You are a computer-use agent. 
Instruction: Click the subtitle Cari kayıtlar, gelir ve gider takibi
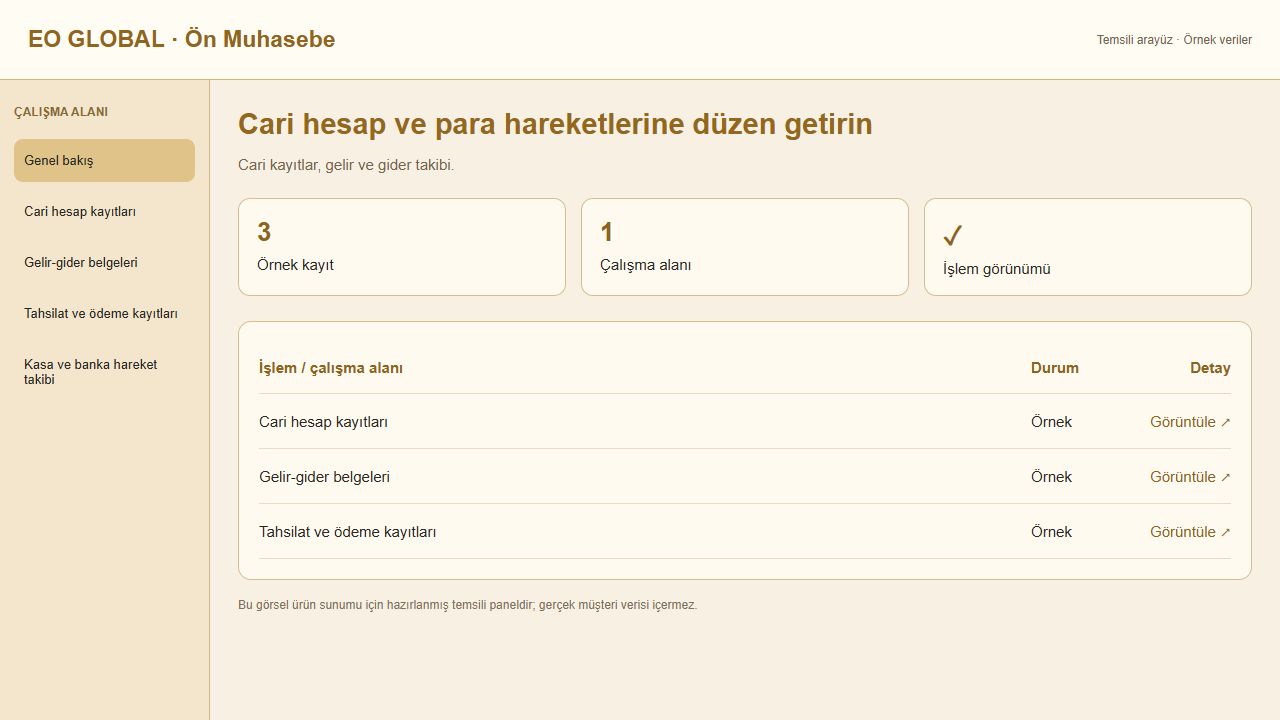click(346, 165)
